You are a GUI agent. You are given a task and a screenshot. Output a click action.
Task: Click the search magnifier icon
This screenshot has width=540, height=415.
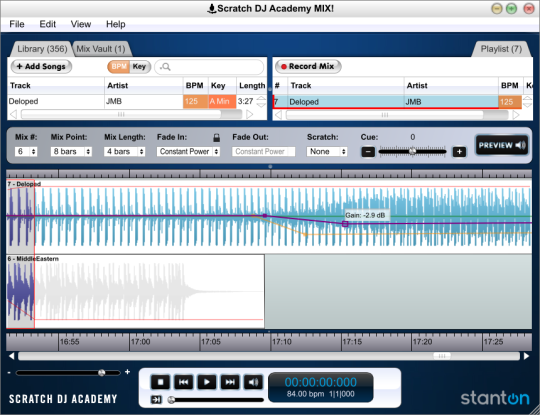tap(166, 67)
